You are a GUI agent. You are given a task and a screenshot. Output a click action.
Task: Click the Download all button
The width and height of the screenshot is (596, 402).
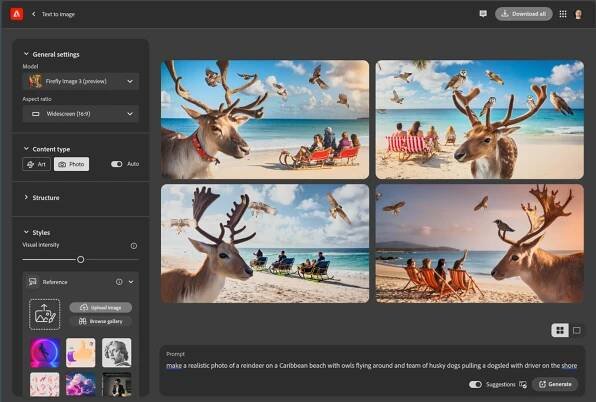524,14
